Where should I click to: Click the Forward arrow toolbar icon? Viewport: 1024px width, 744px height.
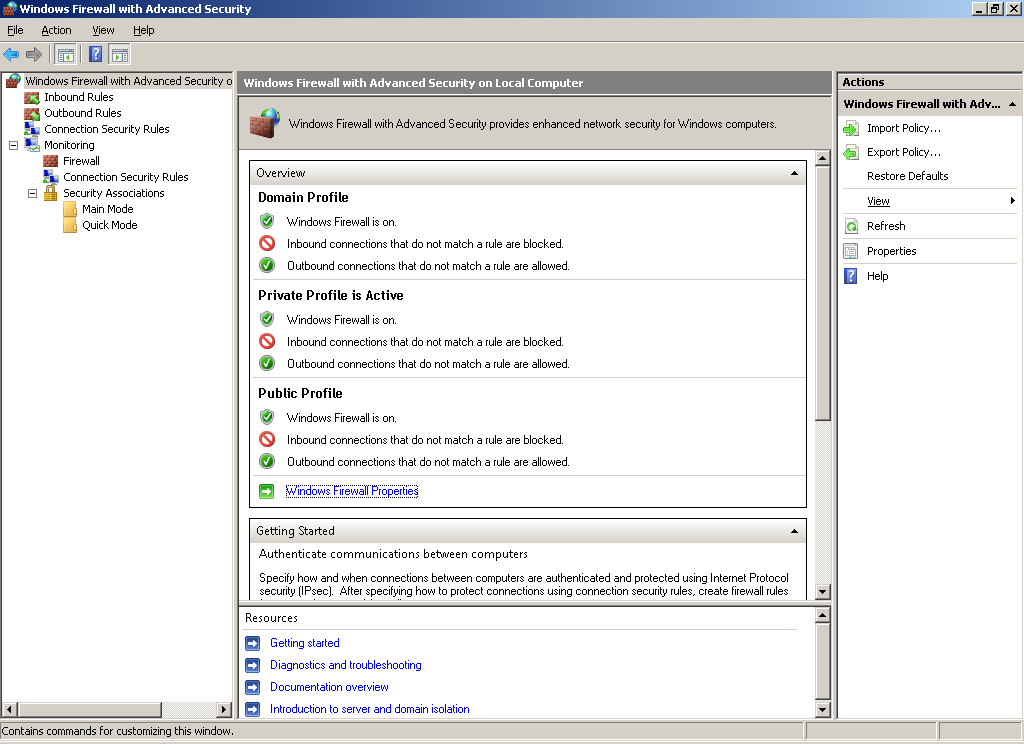point(34,55)
